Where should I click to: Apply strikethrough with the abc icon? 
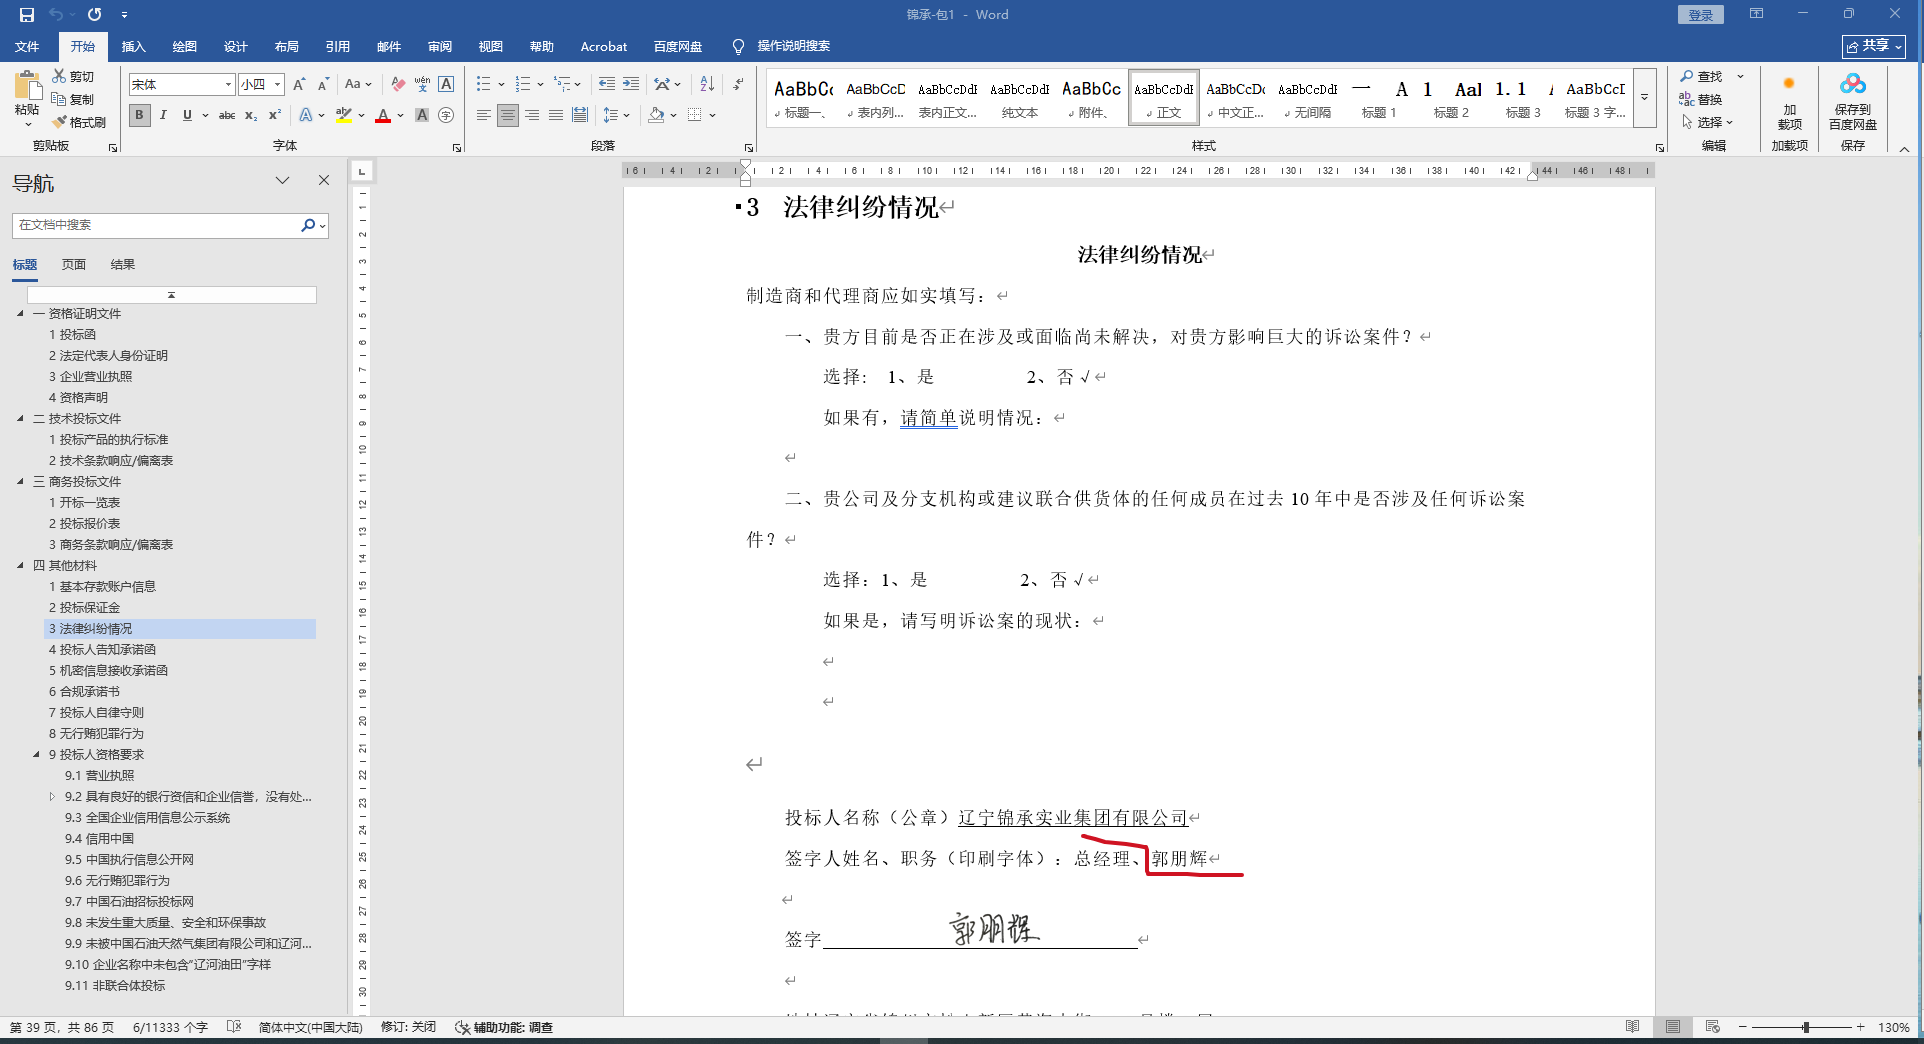[x=227, y=115]
